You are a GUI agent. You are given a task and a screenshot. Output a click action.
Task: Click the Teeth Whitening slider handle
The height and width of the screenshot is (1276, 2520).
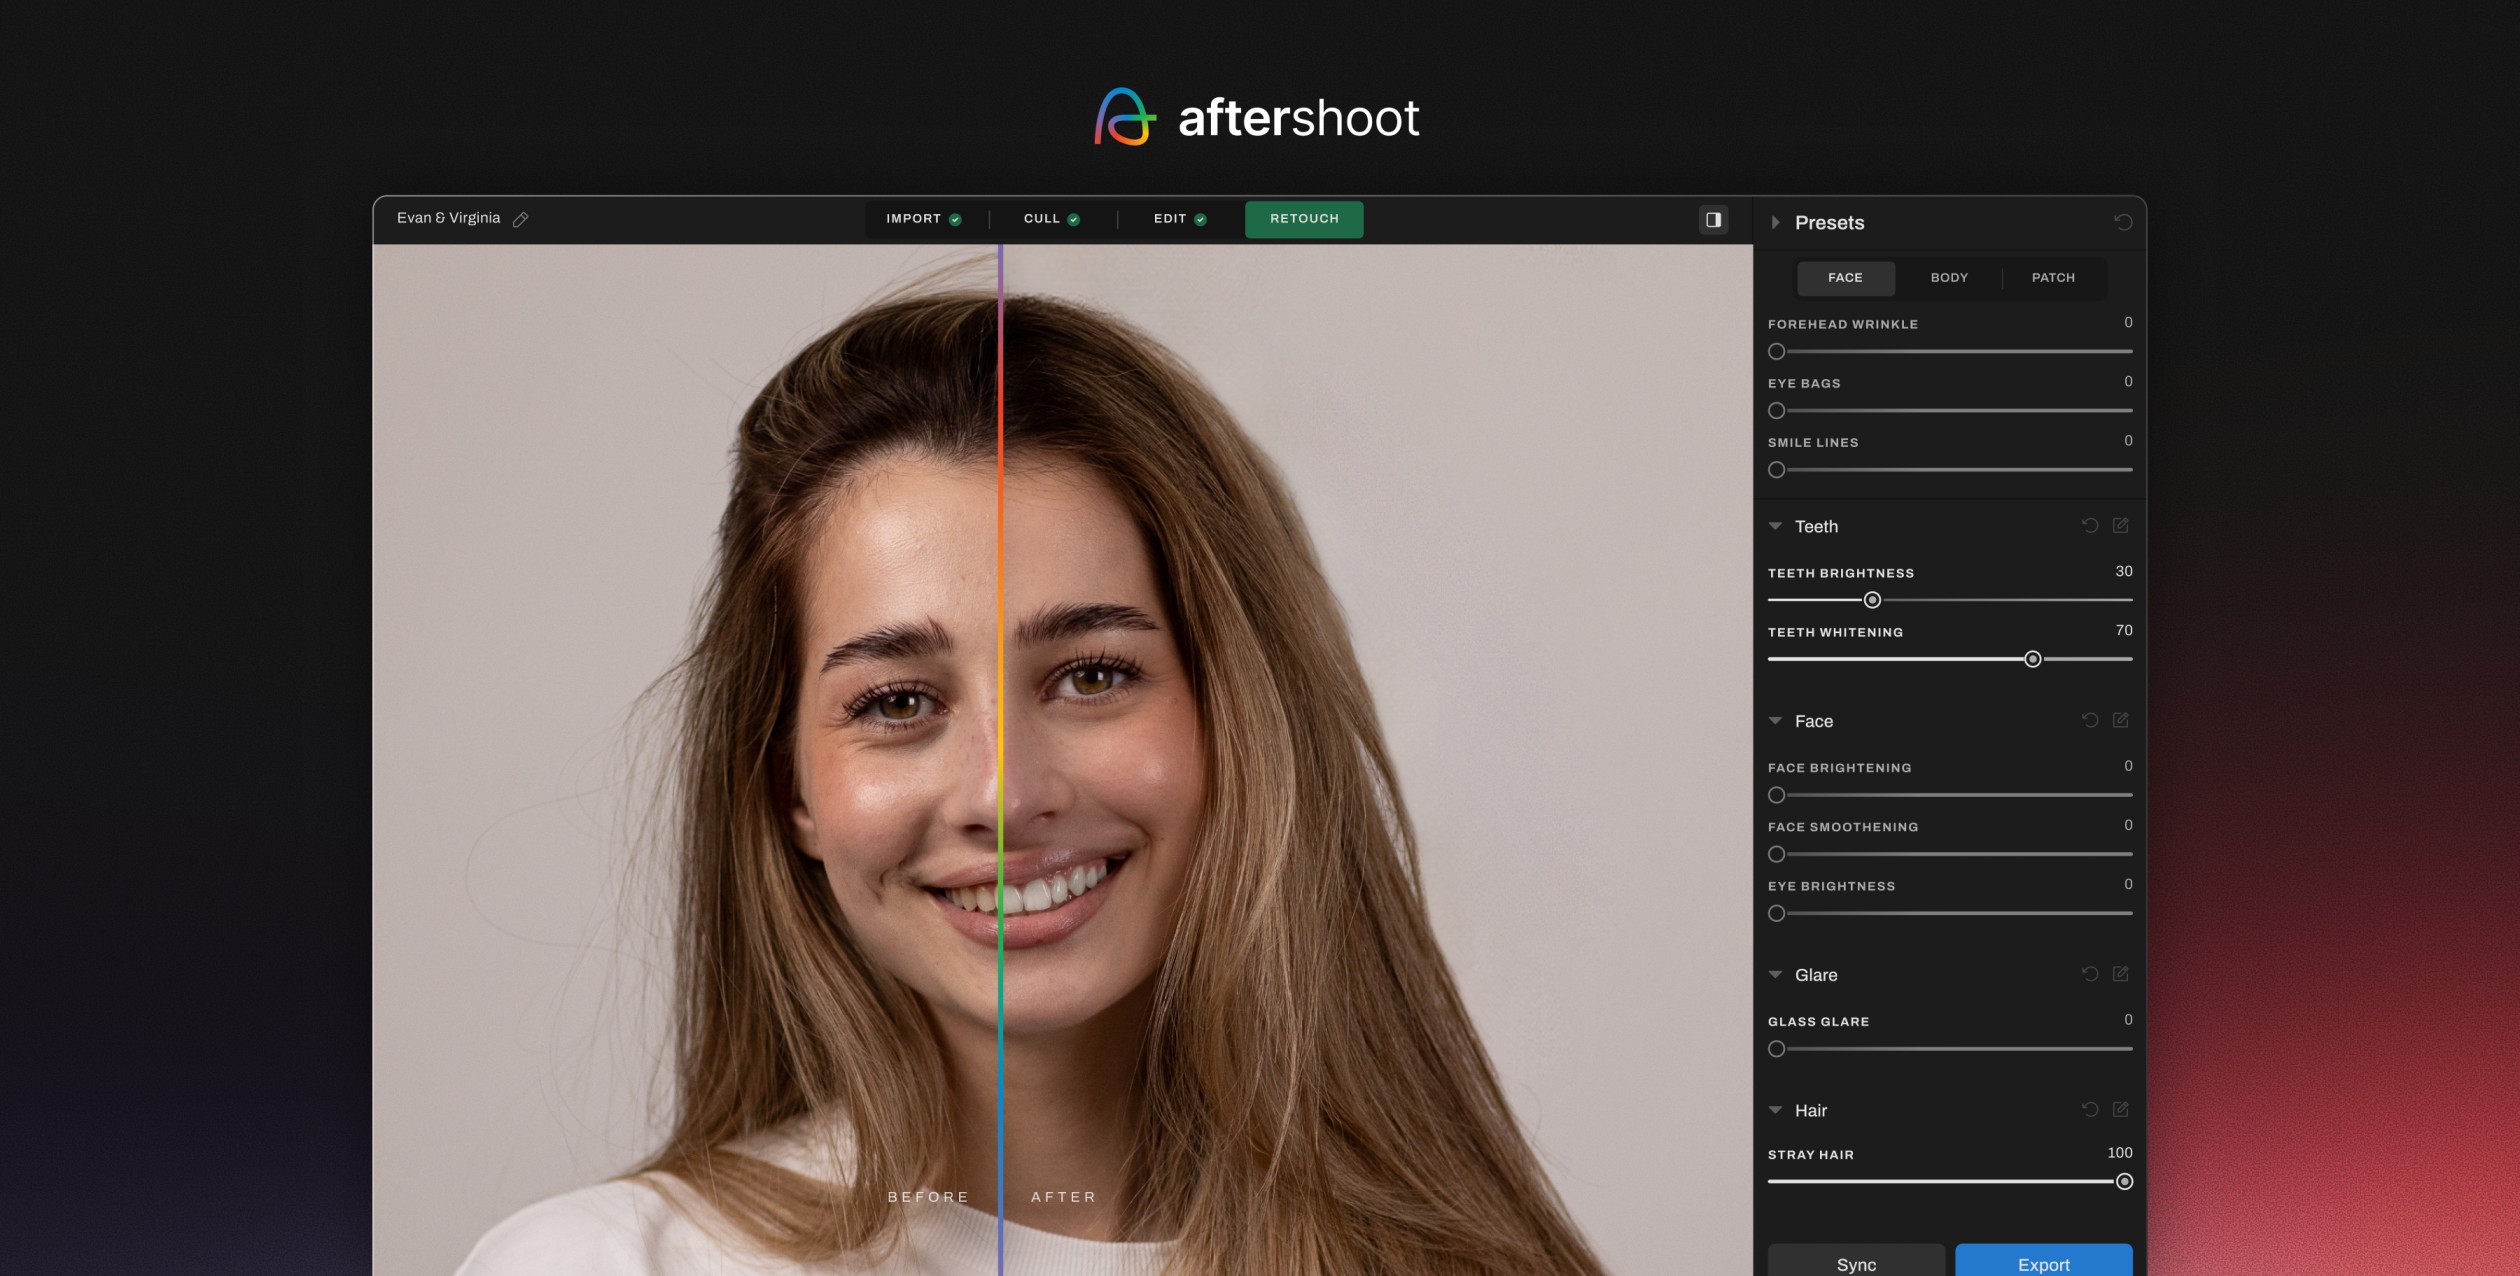click(2032, 659)
